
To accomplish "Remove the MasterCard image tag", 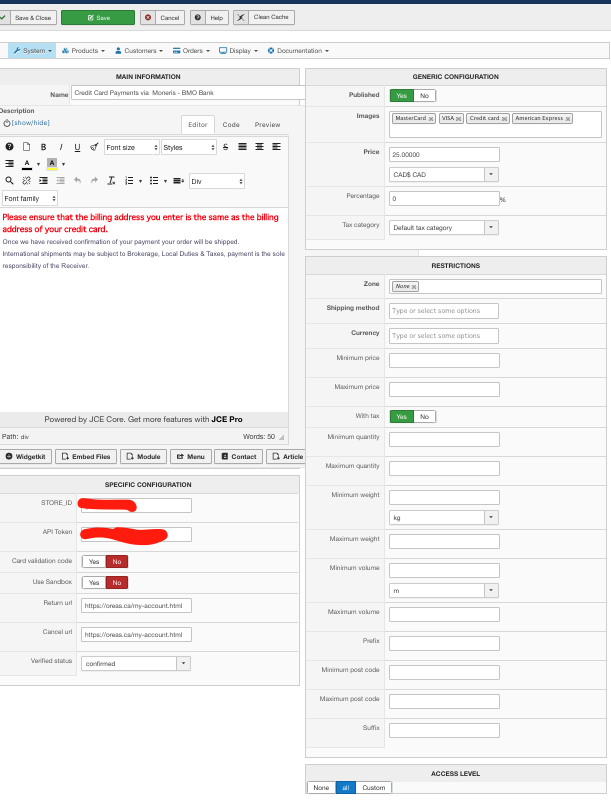I will pyautogui.click(x=431, y=119).
